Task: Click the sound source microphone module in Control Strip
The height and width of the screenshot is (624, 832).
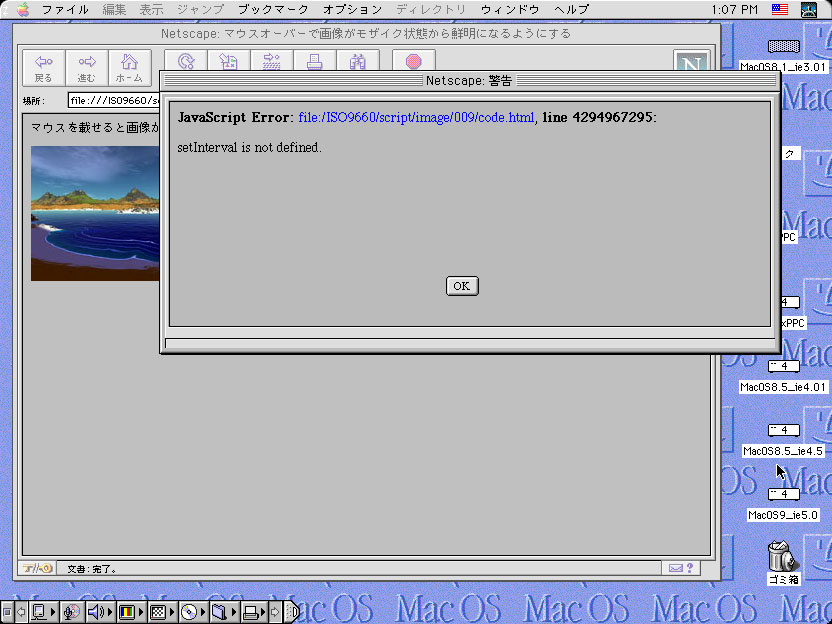Action: [72, 612]
